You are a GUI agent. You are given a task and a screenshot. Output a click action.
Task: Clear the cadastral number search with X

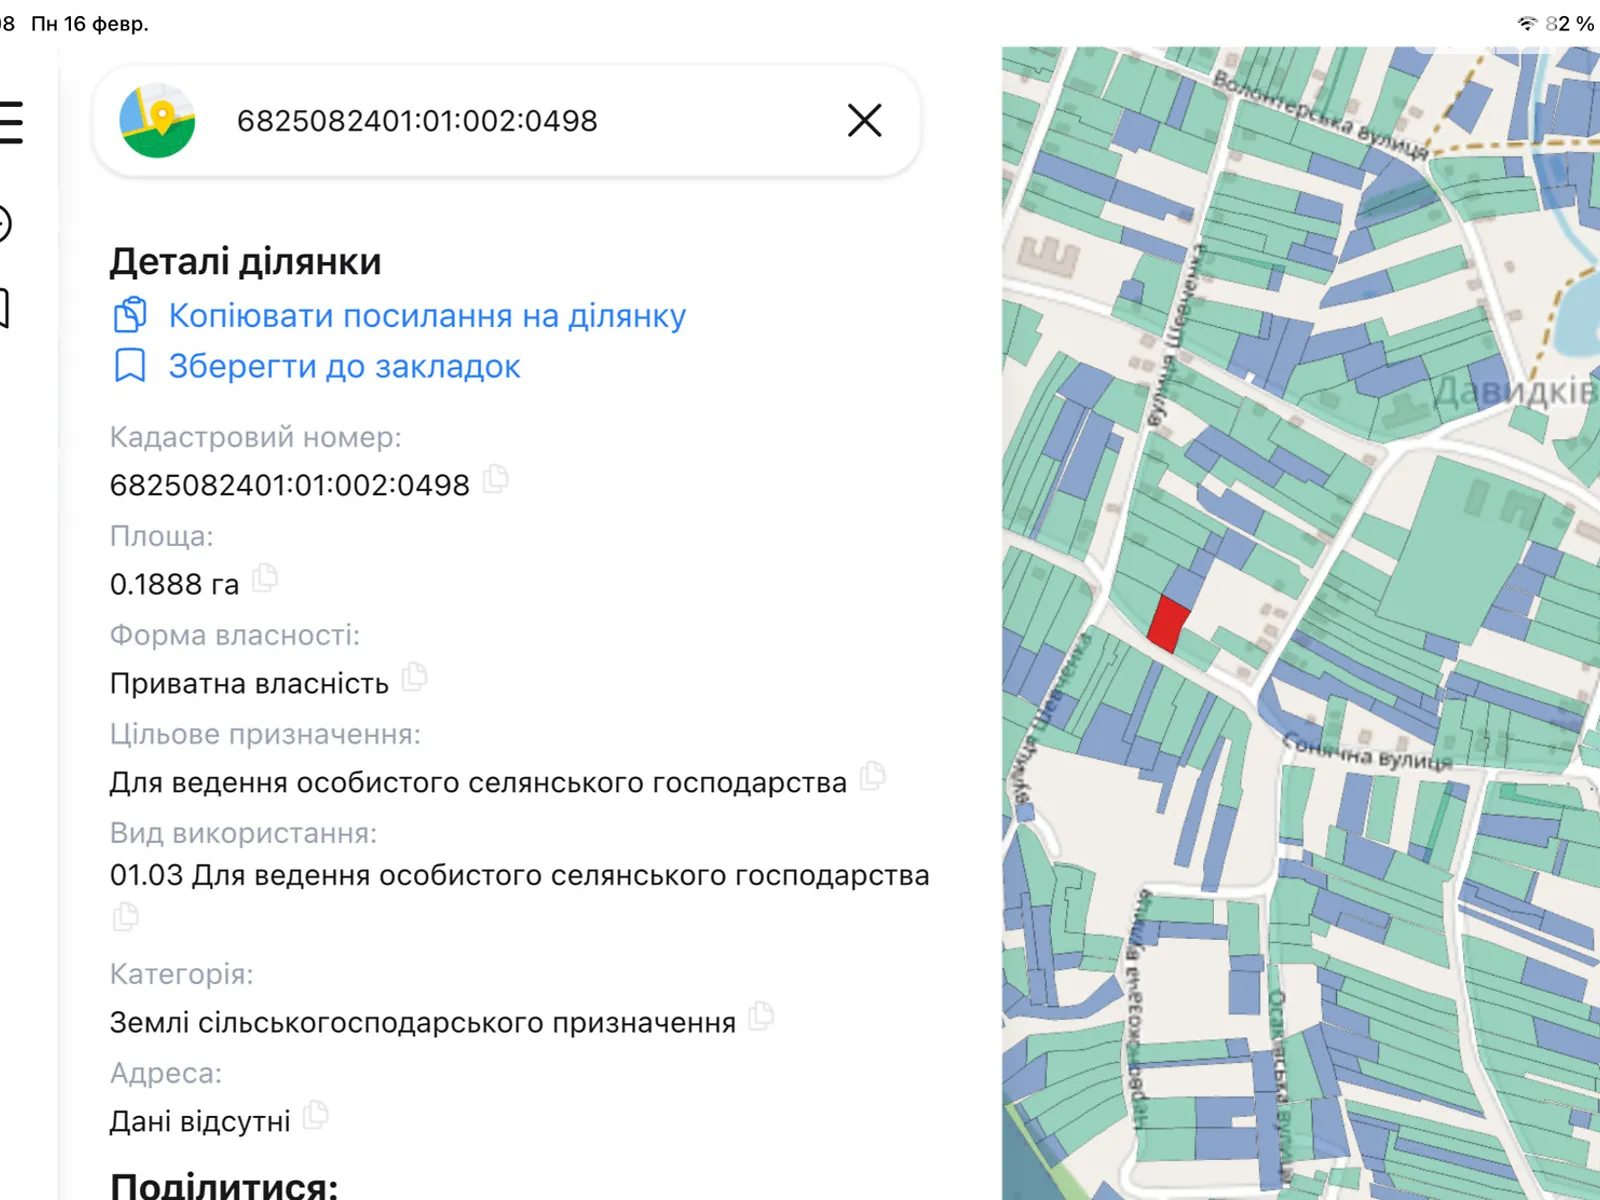click(864, 121)
